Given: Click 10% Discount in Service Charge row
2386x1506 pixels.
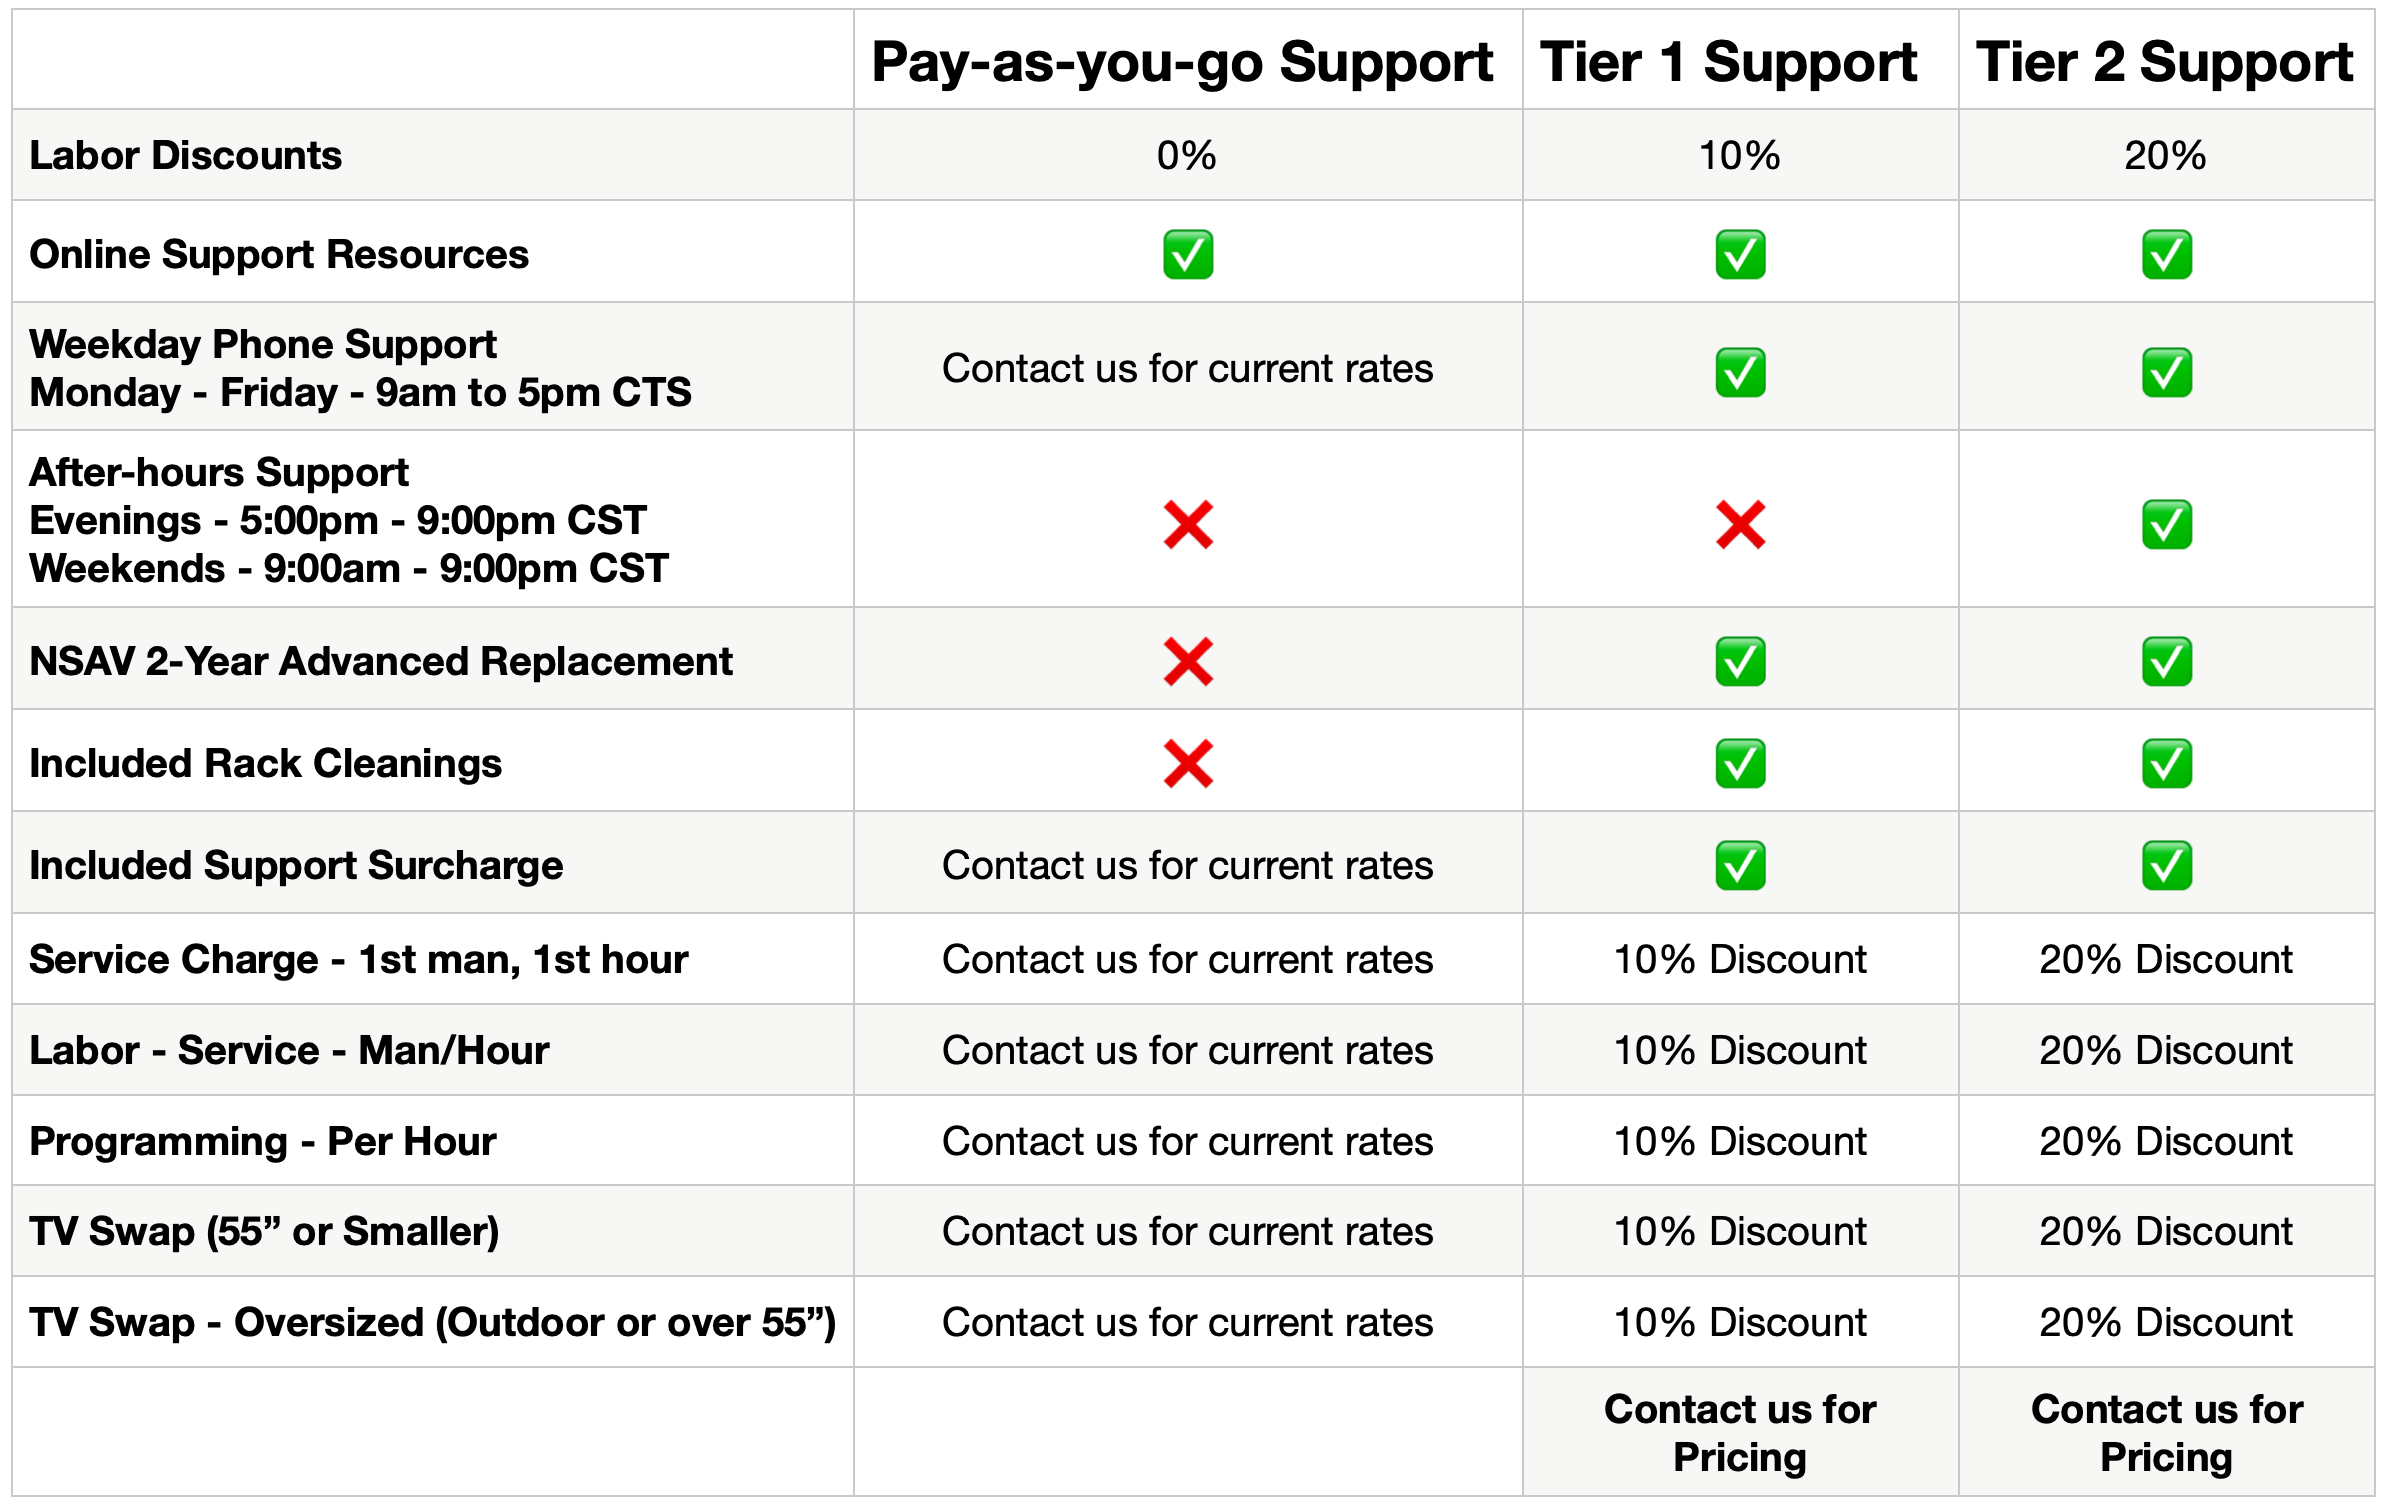Looking at the screenshot, I should coord(1740,960).
